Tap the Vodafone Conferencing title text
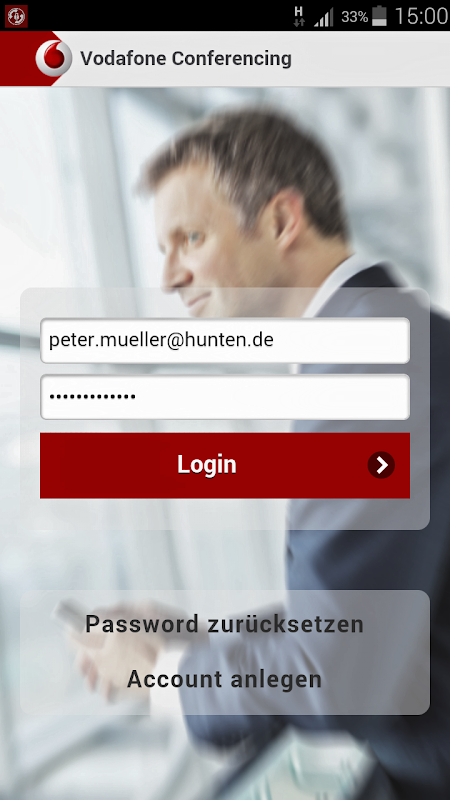Viewport: 450px width, 800px height. tap(186, 59)
